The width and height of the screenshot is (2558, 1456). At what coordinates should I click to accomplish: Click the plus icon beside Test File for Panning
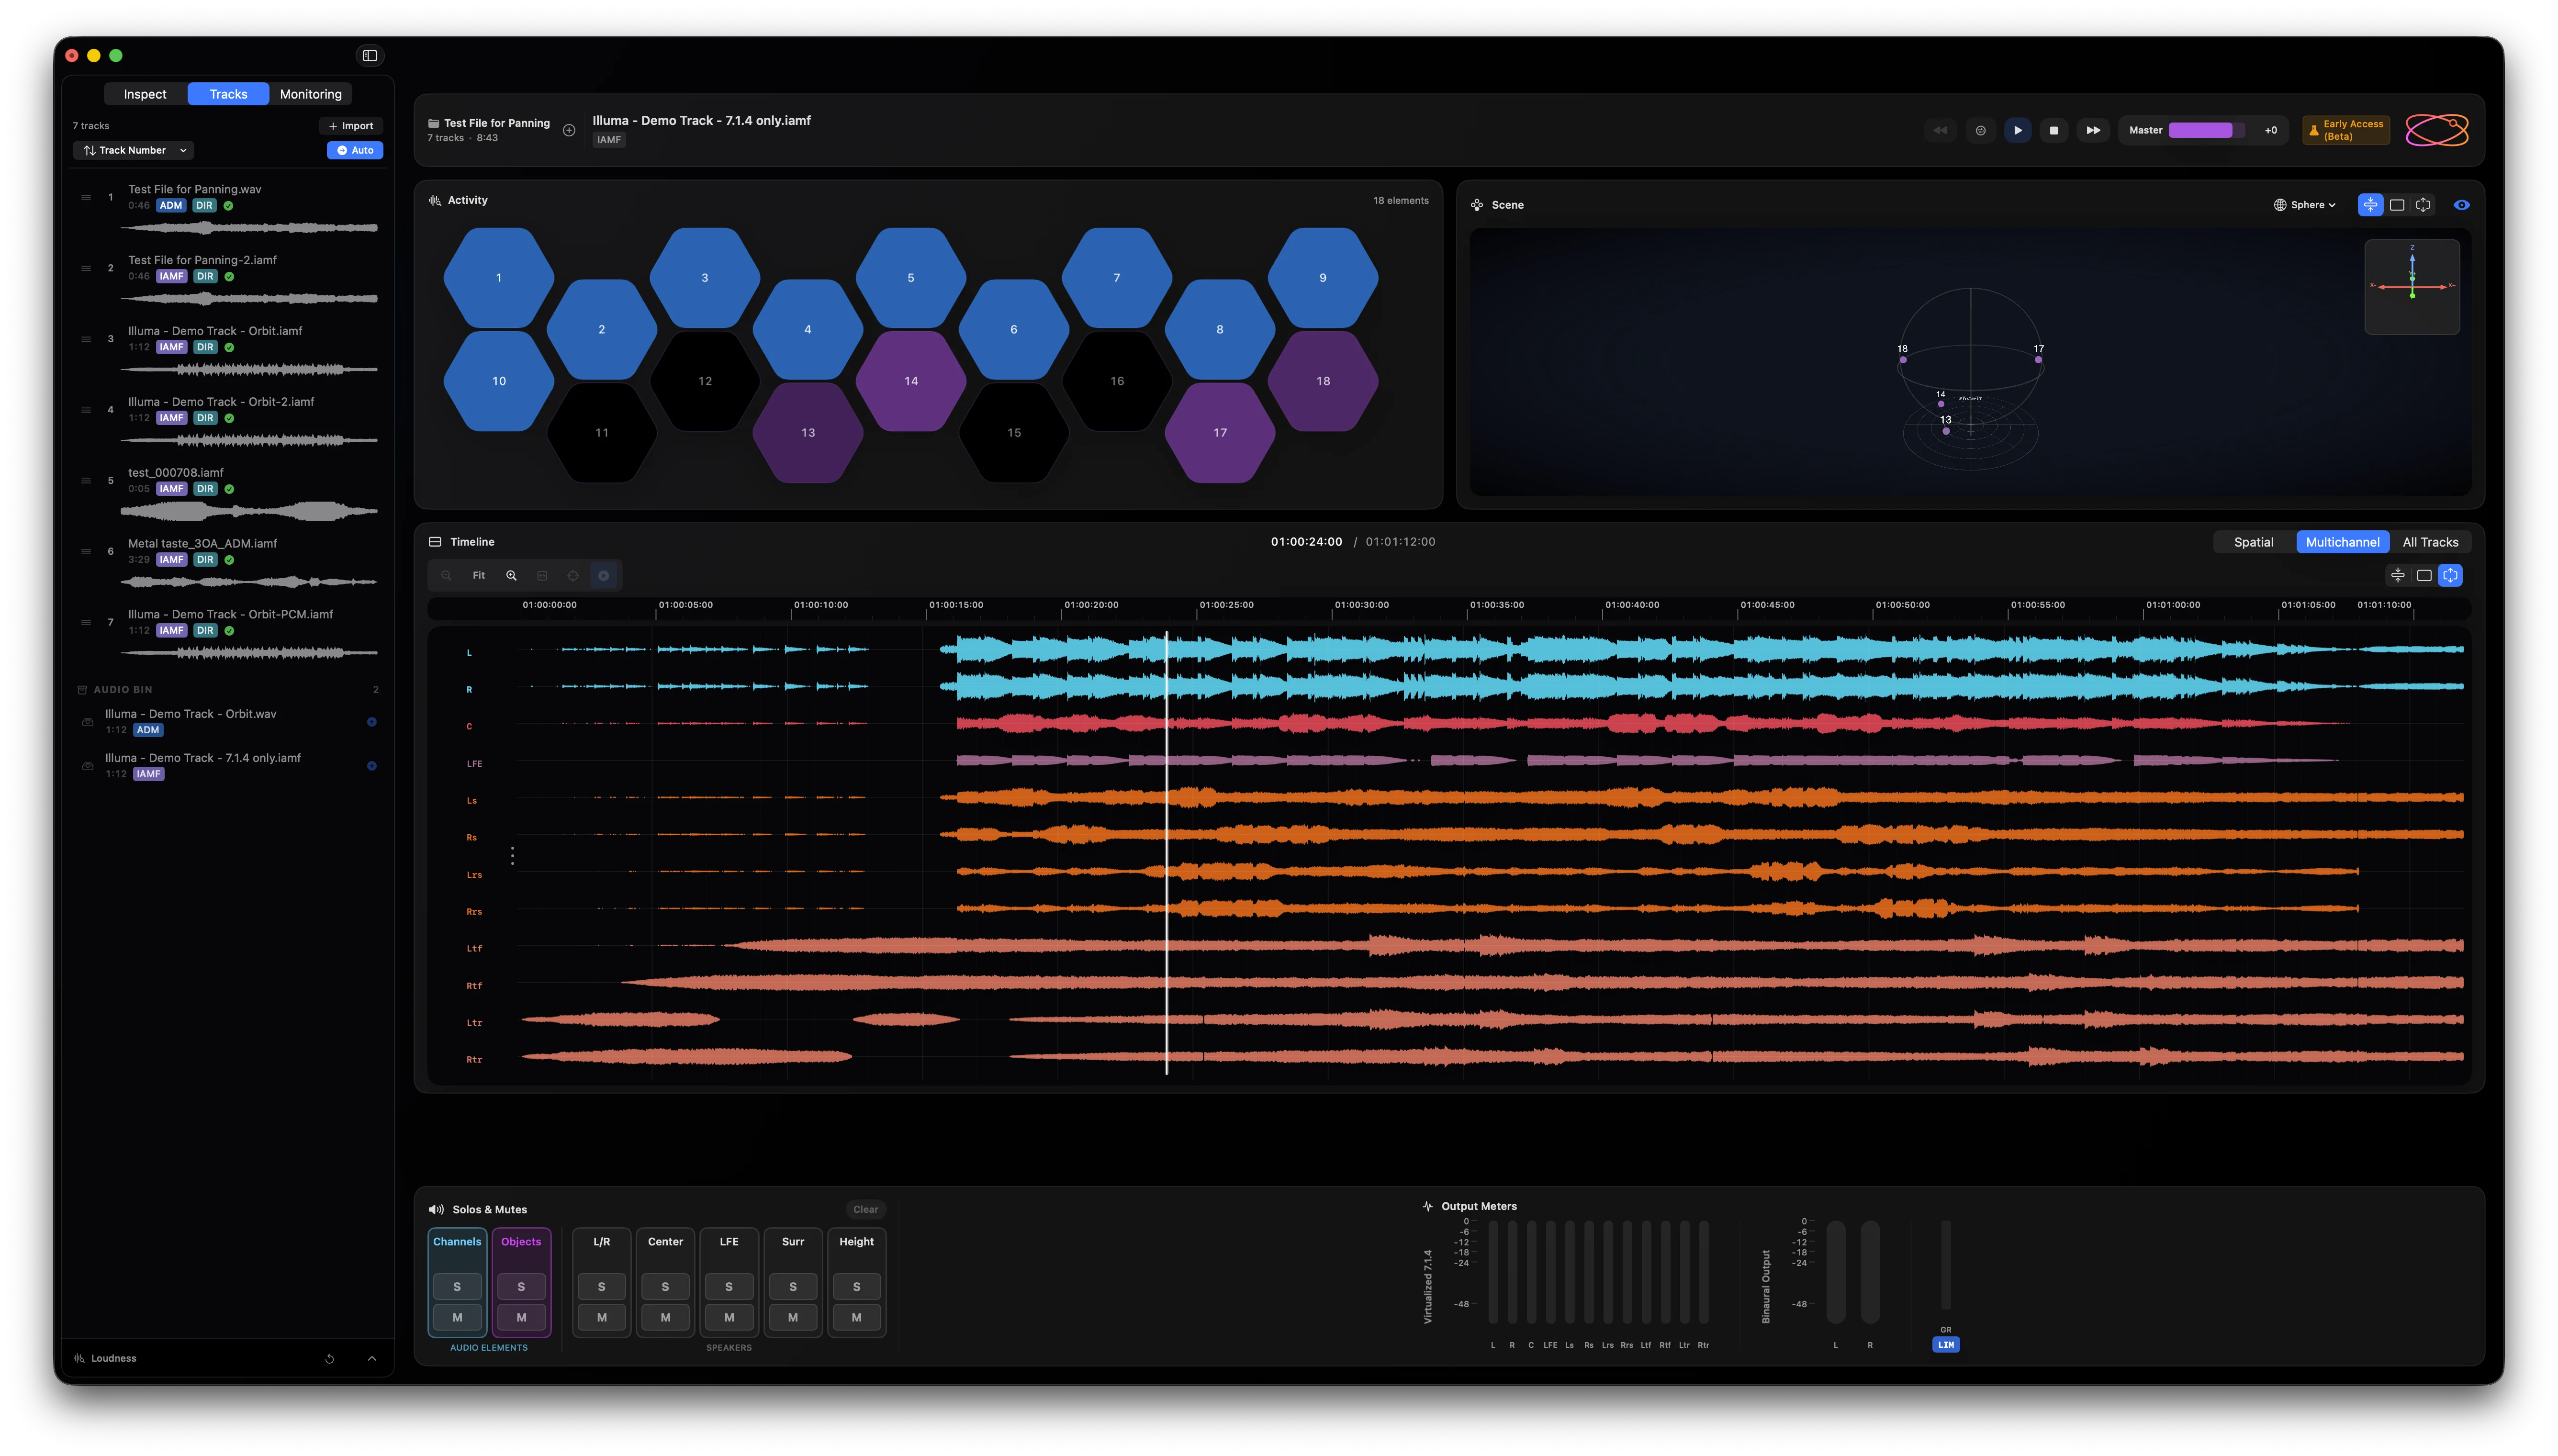point(569,130)
